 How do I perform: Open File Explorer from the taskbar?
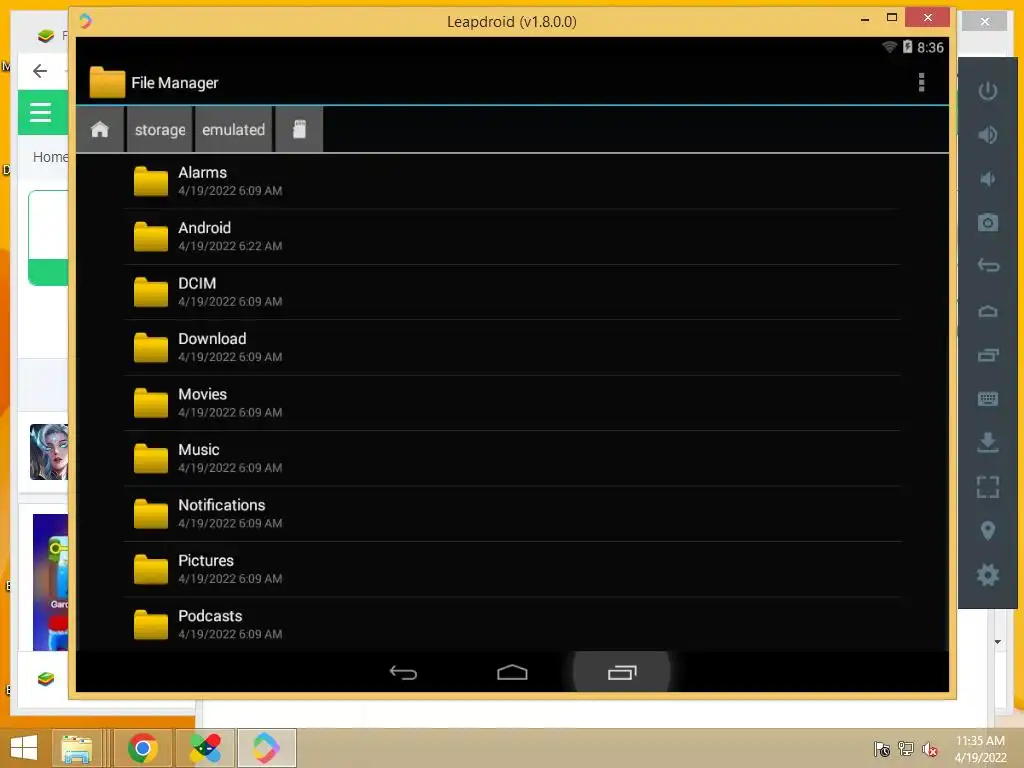[76, 748]
